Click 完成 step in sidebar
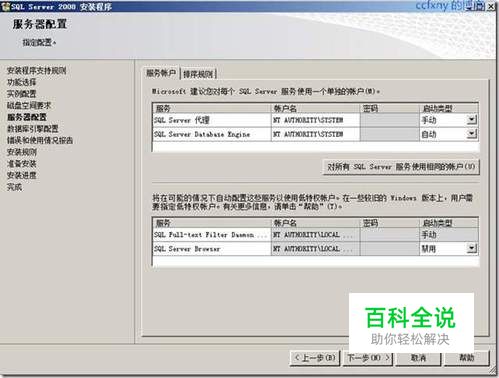 coord(14,187)
